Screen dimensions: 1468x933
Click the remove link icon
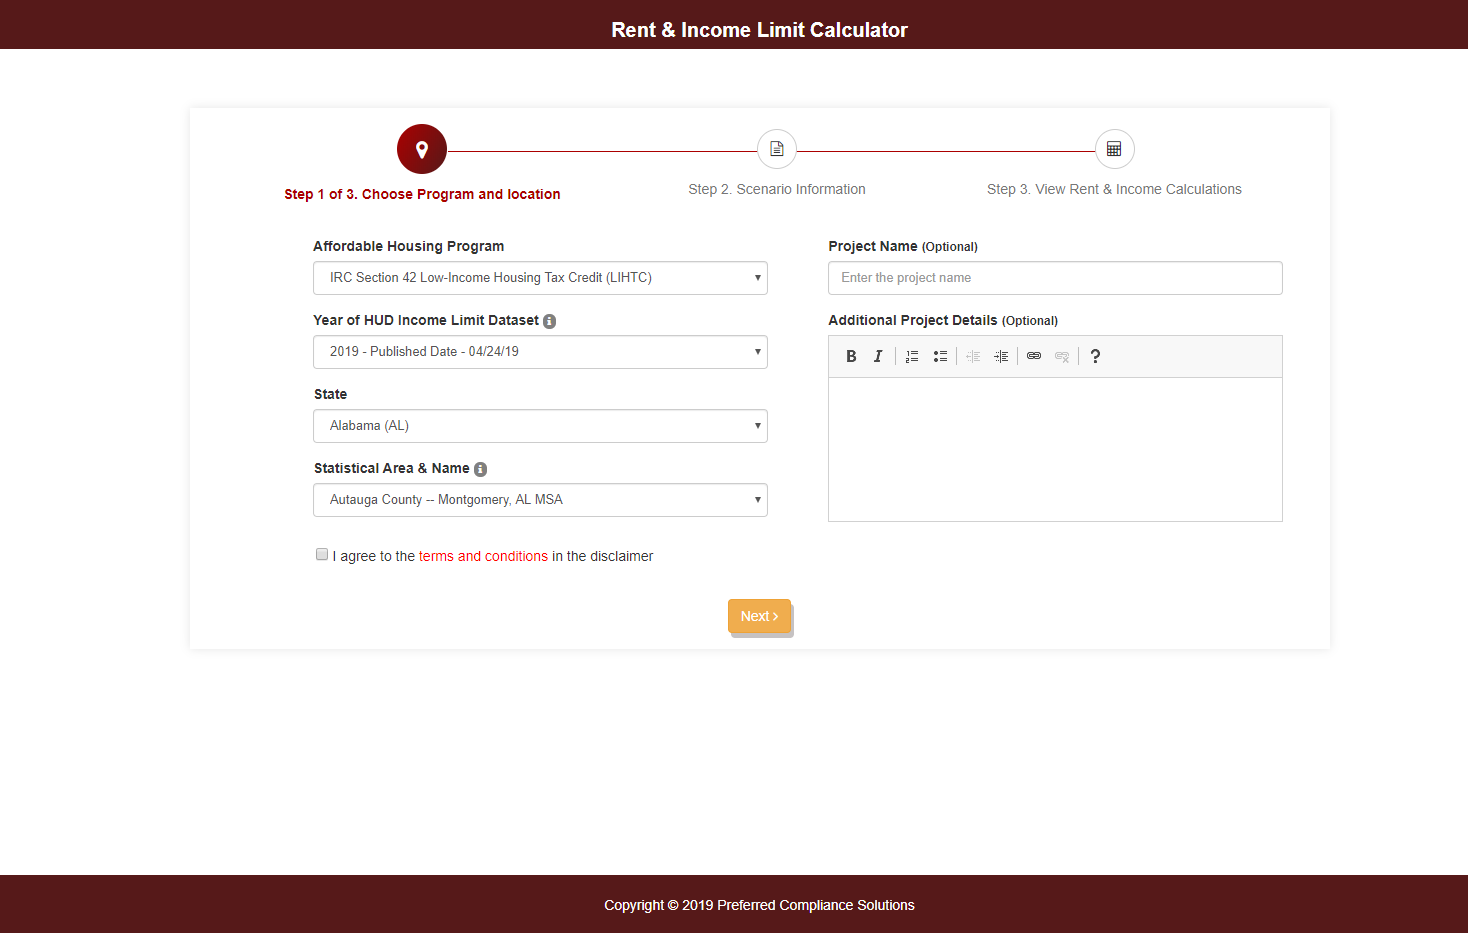(x=1062, y=356)
